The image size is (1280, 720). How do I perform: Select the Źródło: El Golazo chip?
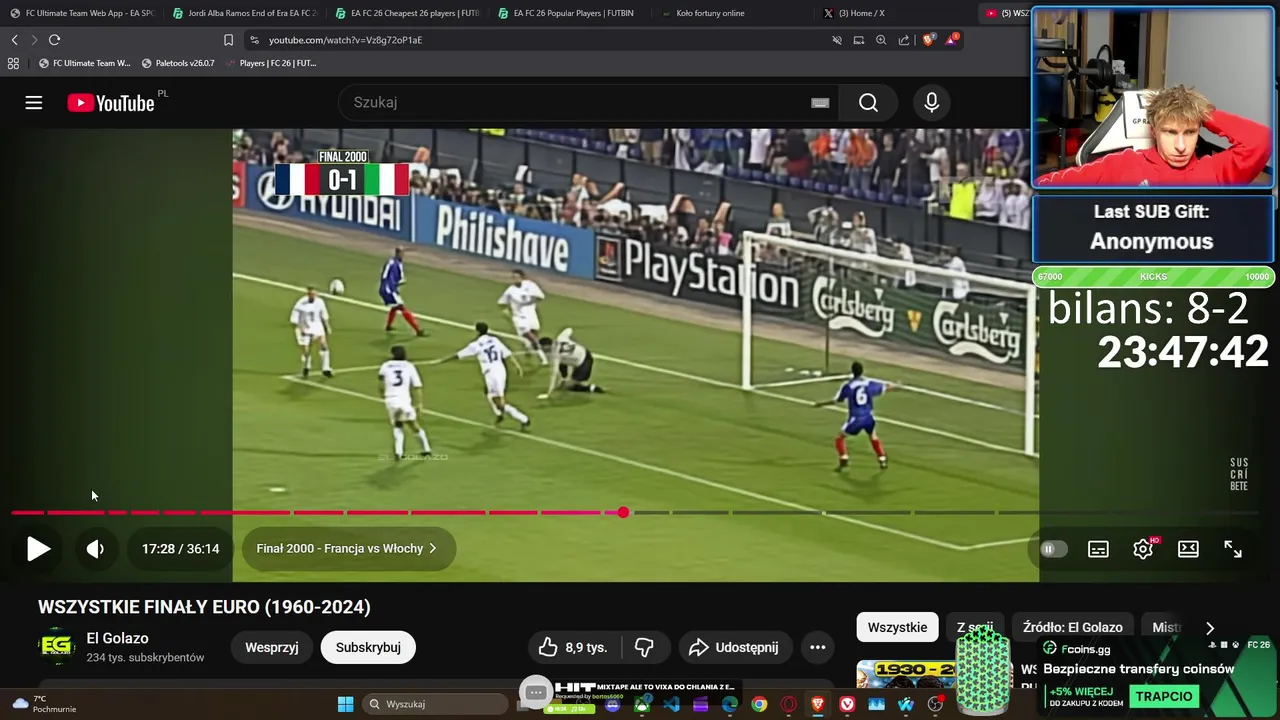pyautogui.click(x=1072, y=627)
